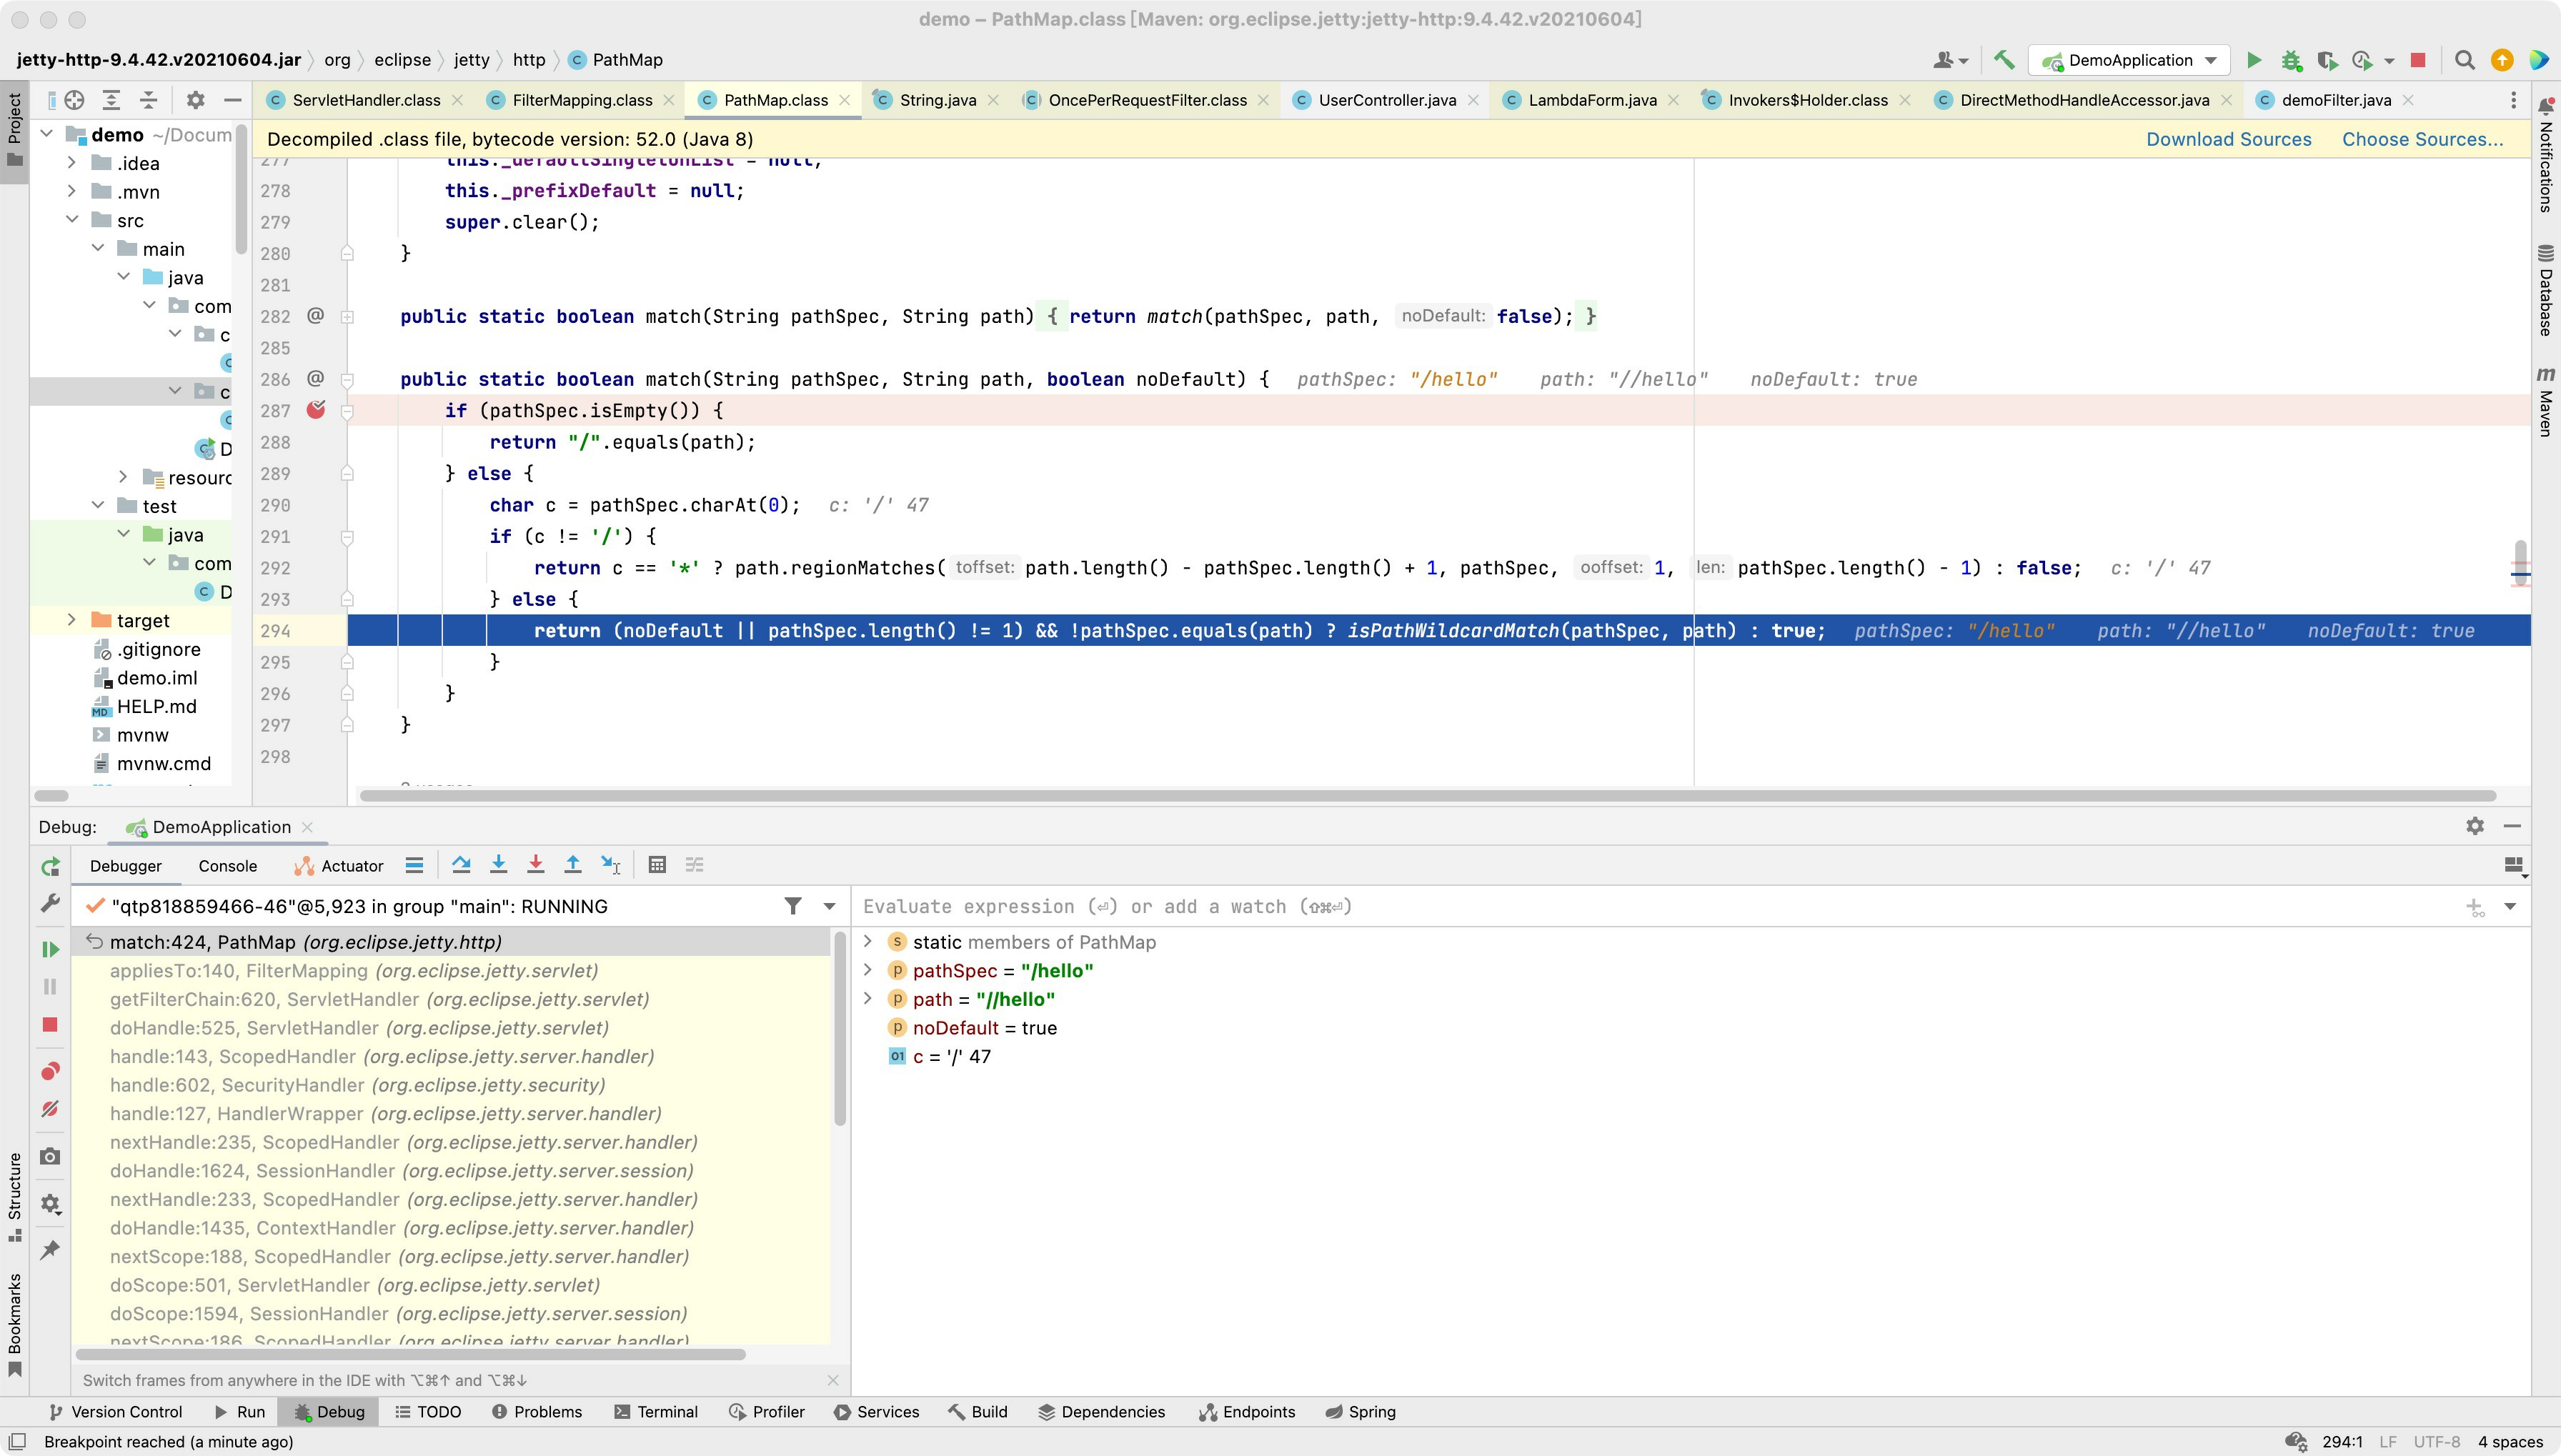
Task: Open the Console tab in Debug panel
Action: [227, 866]
